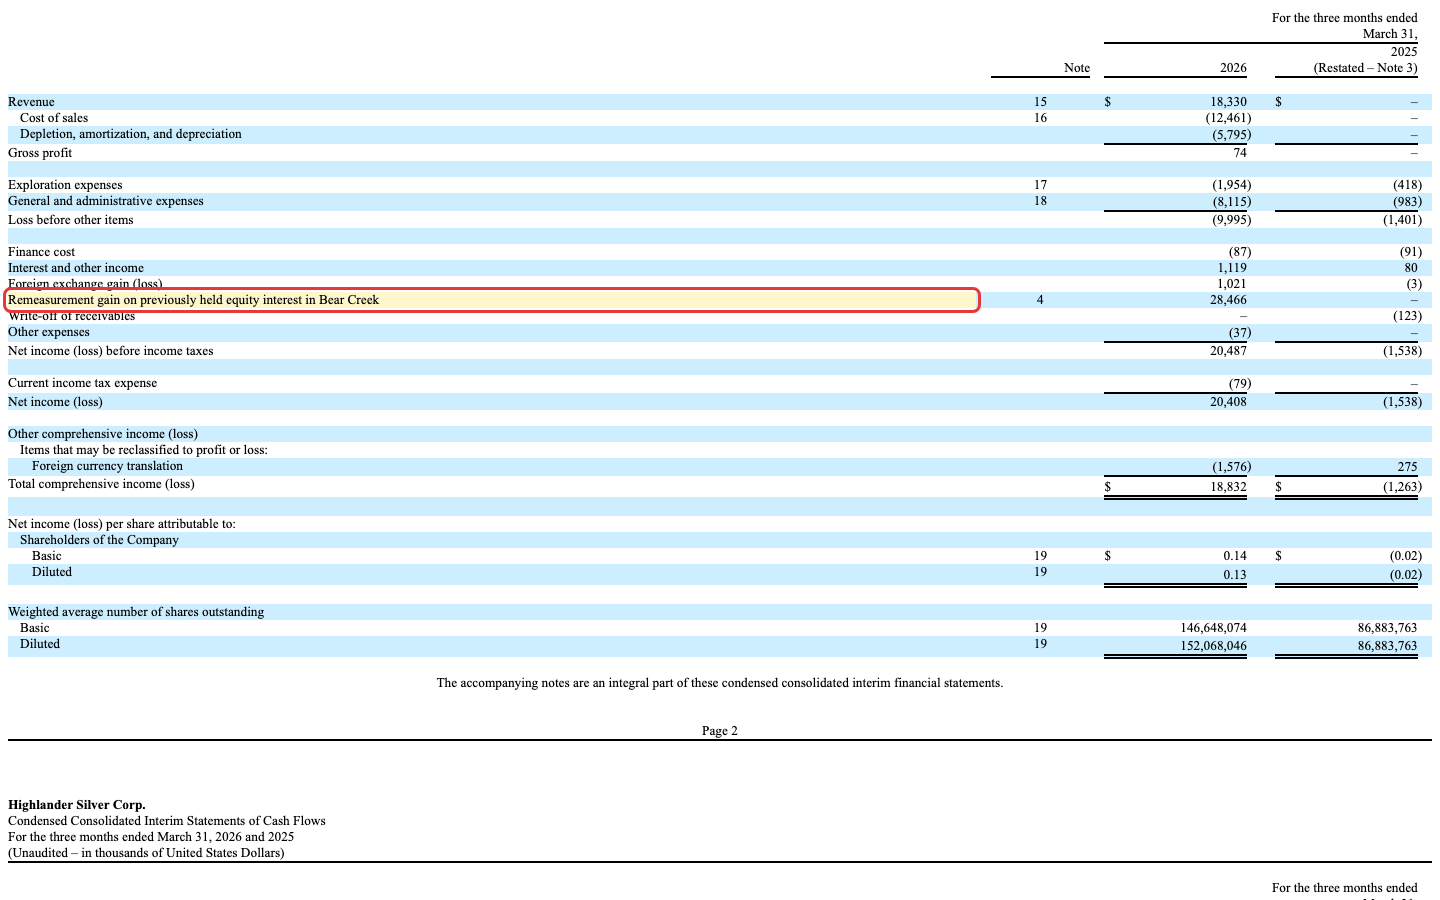This screenshot has height=900, width=1440.
Task: Select the Unaudited in thousands disclaimer line
Action: click(x=146, y=853)
